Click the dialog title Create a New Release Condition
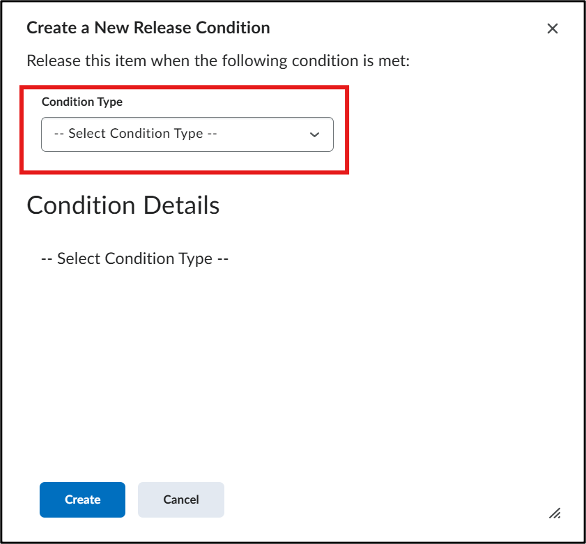586x544 pixels. pos(148,28)
